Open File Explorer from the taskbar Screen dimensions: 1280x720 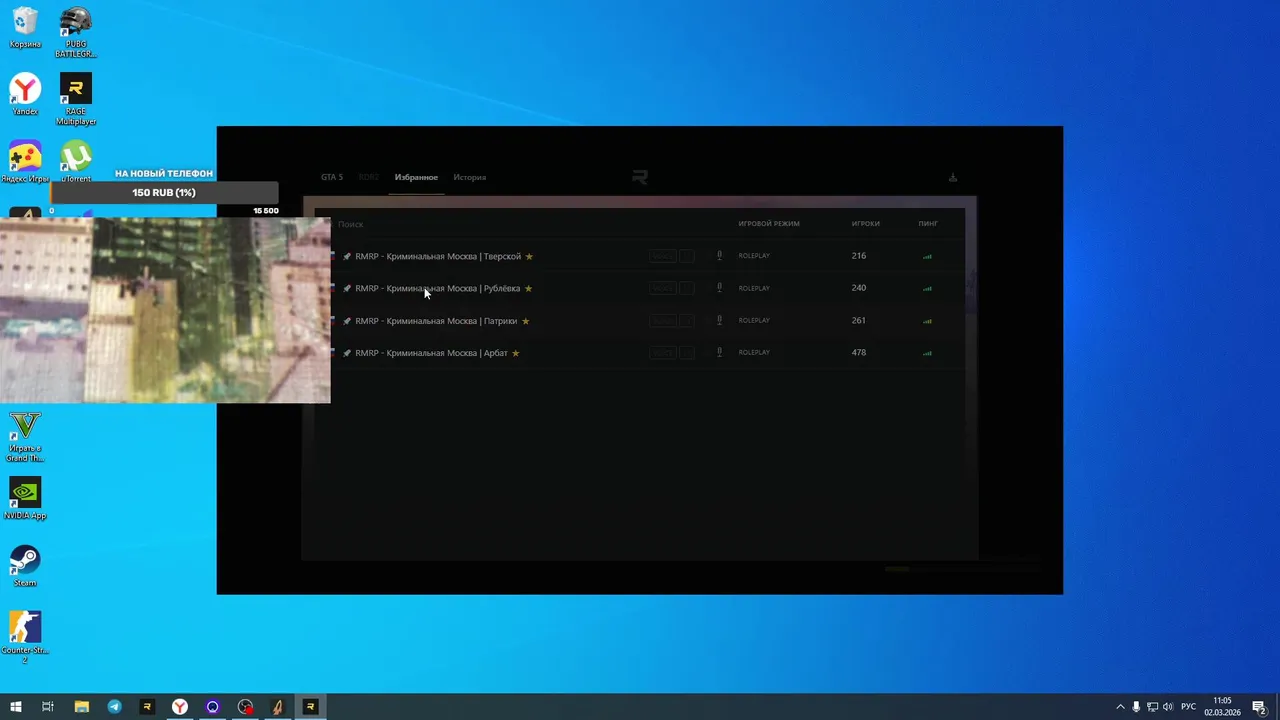coord(82,707)
